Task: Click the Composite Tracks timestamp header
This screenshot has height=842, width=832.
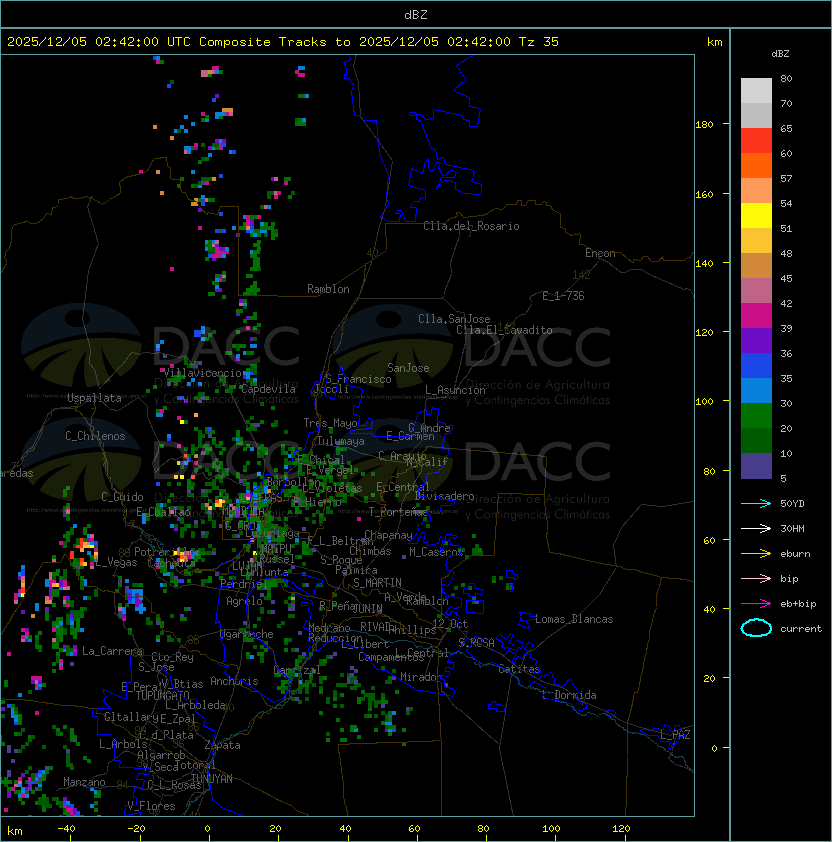Action: click(x=283, y=42)
